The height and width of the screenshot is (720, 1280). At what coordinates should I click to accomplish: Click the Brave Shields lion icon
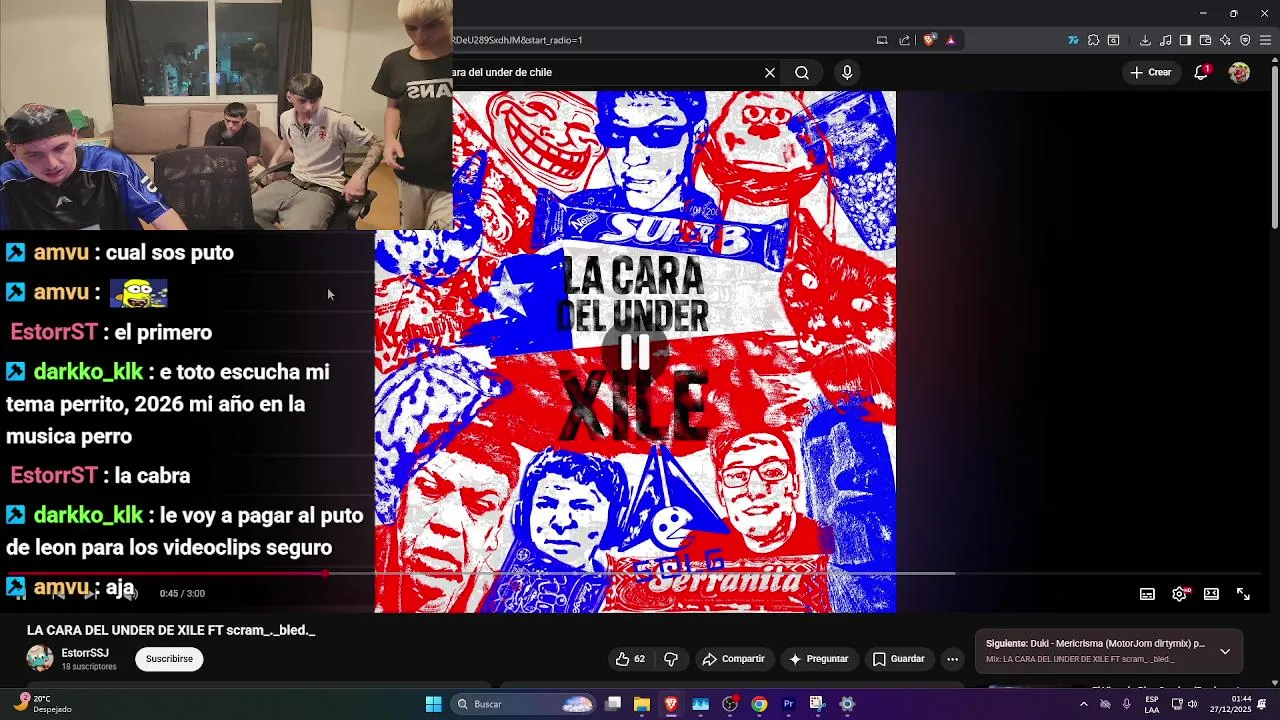(x=929, y=40)
